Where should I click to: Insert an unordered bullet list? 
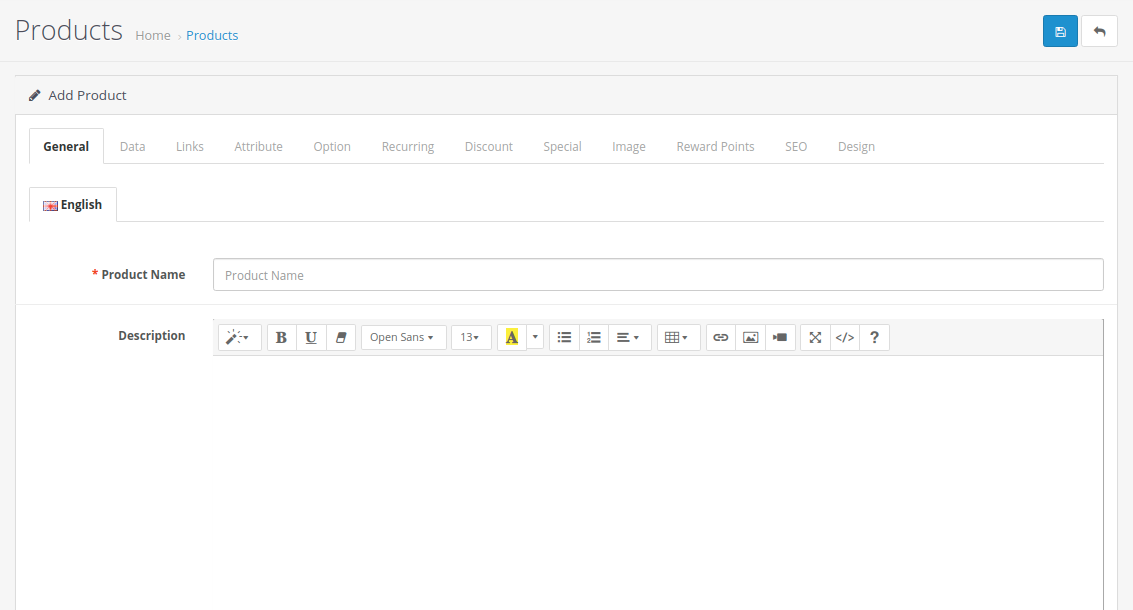(x=564, y=338)
